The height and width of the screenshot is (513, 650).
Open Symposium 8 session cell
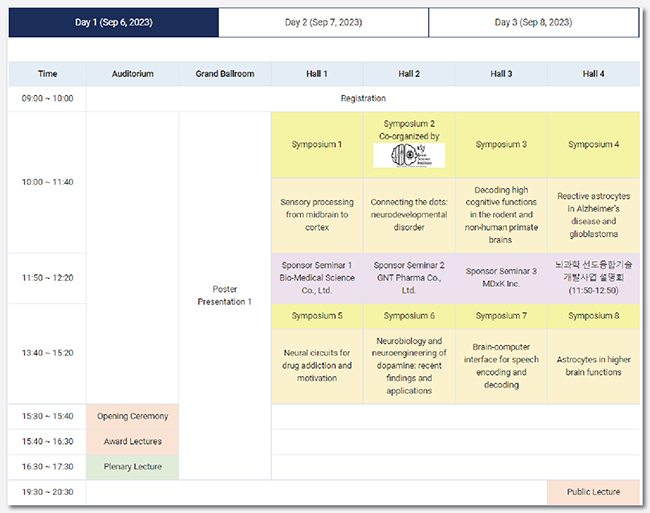tap(594, 316)
